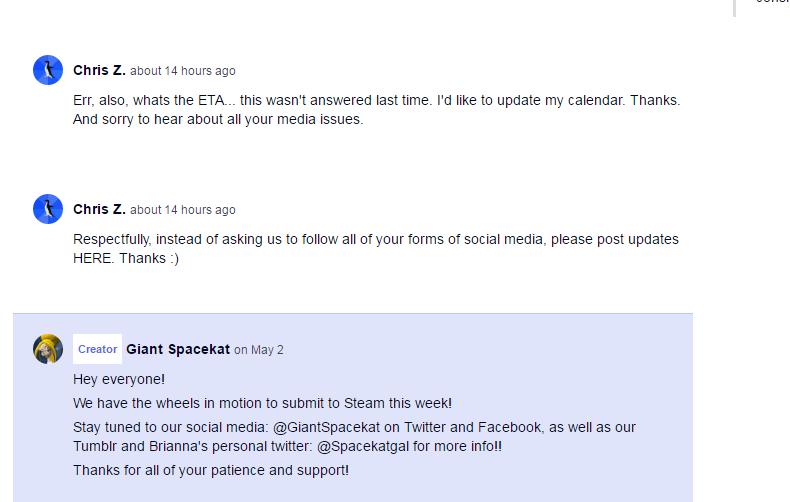This screenshot has width=790, height=502.
Task: Click Giant Spacekat's creator avatar image
Action: tap(48, 349)
